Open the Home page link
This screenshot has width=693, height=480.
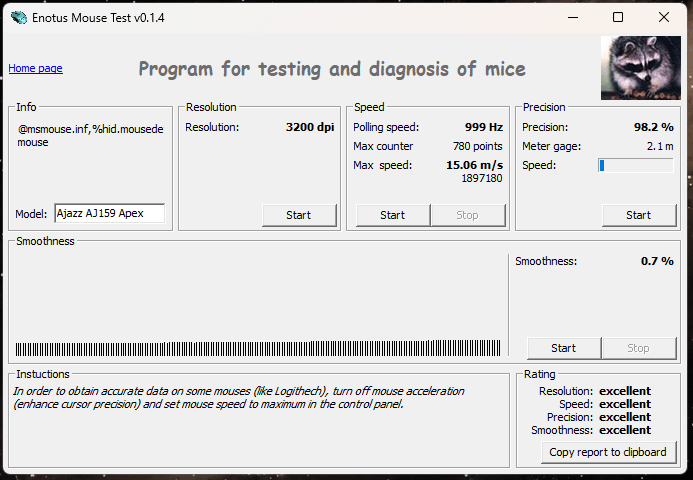pos(35,68)
